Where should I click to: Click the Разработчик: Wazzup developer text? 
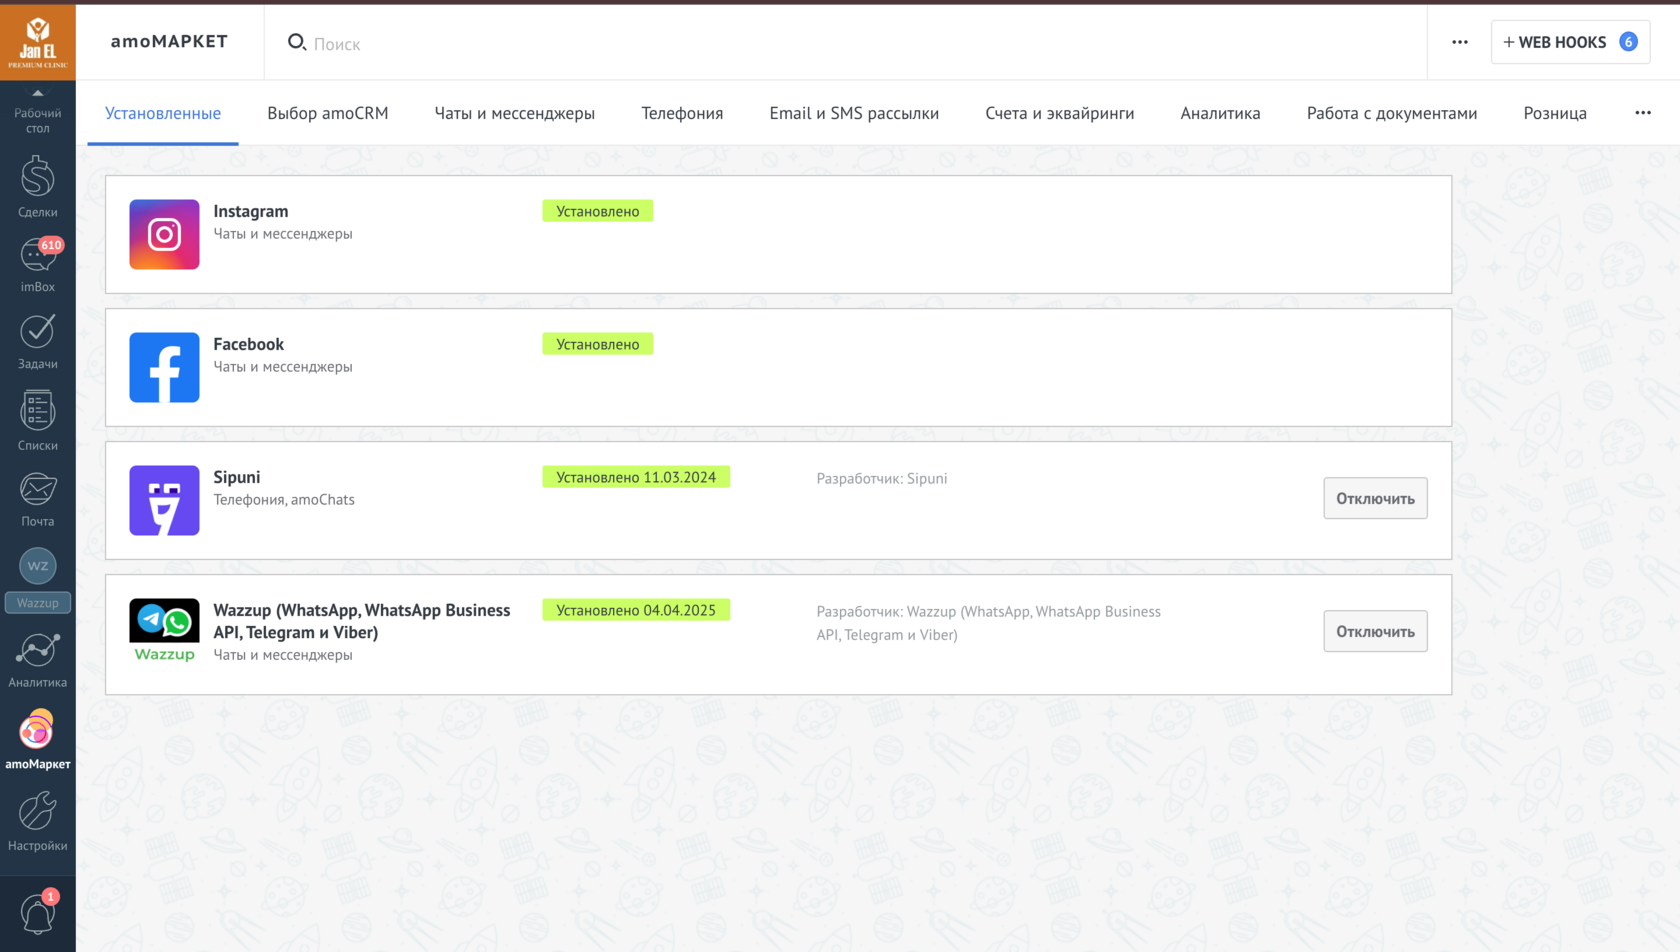coord(989,623)
